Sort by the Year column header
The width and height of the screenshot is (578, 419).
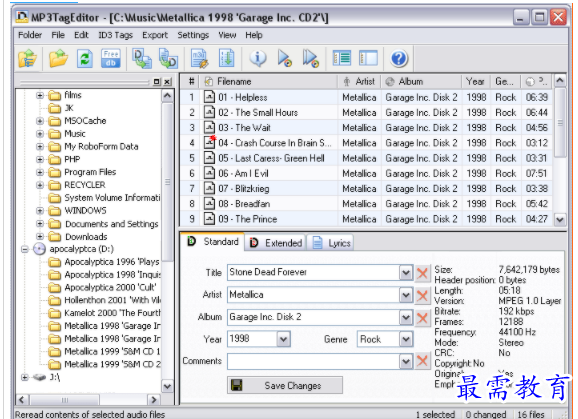[476, 81]
